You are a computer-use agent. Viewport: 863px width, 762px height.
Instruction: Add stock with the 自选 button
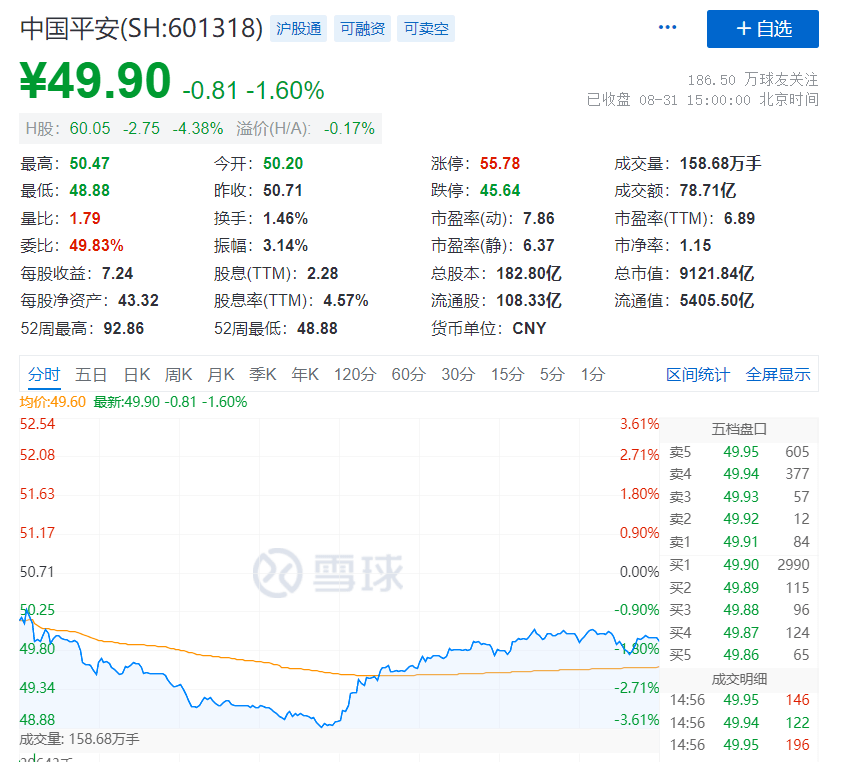point(762,29)
